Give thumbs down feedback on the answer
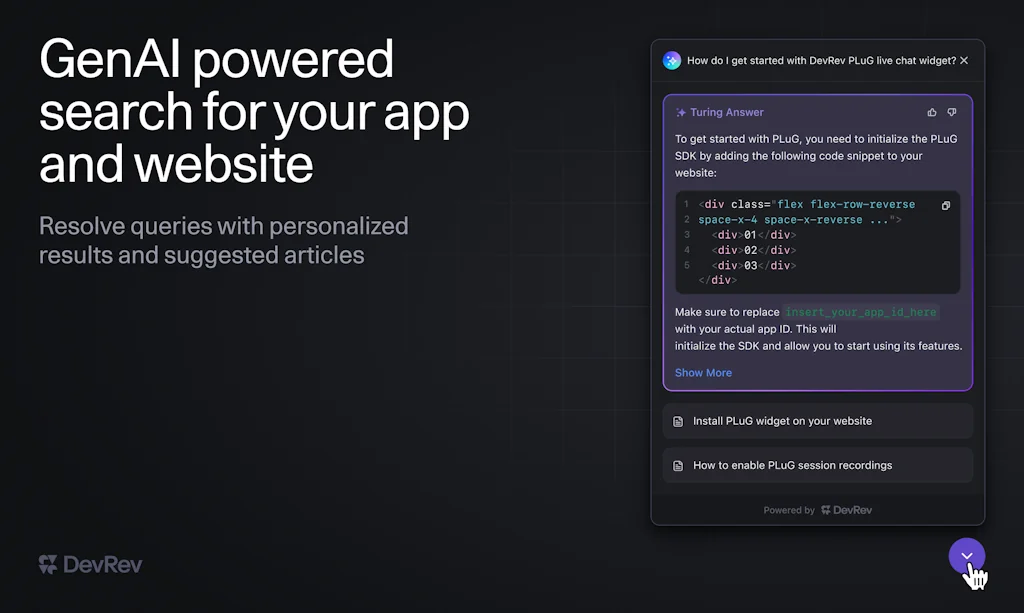The width and height of the screenshot is (1024, 613). coord(951,112)
